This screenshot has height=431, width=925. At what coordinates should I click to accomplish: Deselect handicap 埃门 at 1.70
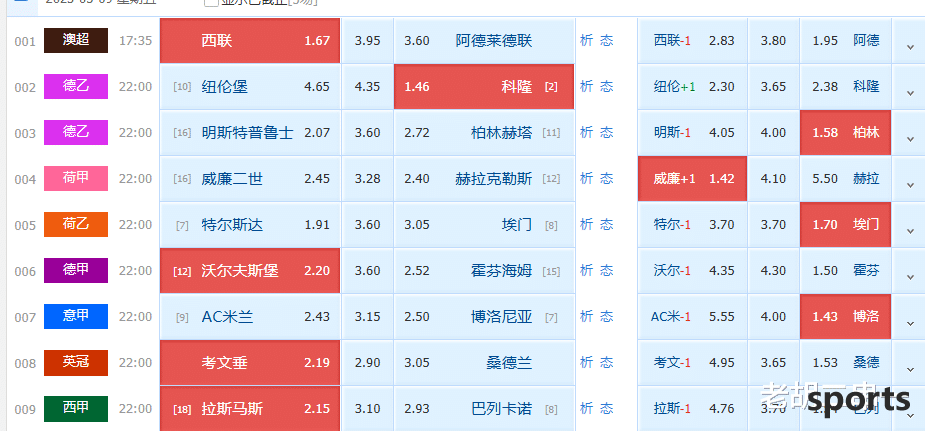pyautogui.click(x=845, y=225)
